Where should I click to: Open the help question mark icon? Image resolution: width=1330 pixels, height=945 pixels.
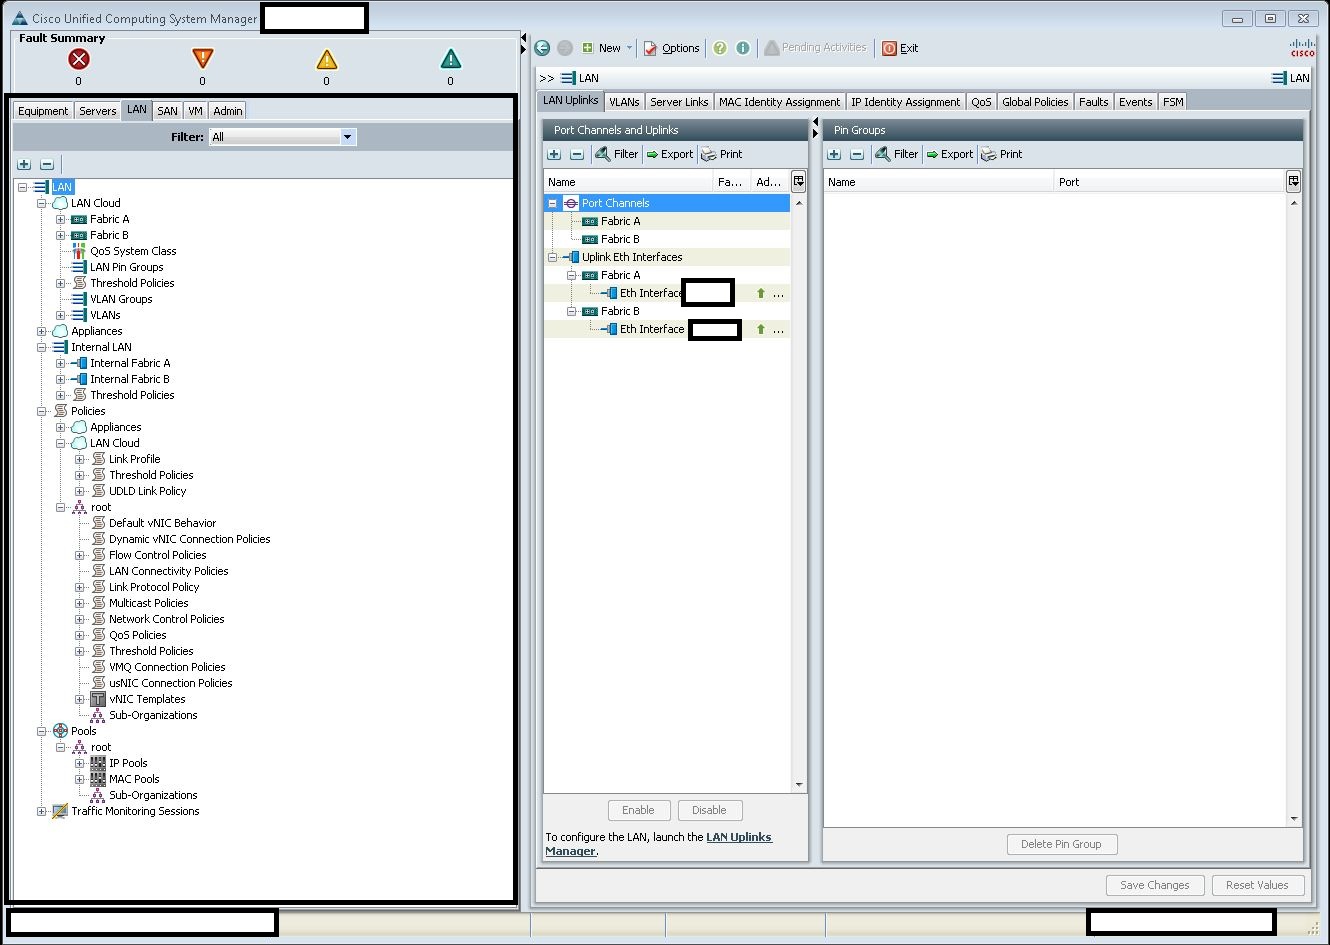pos(719,48)
